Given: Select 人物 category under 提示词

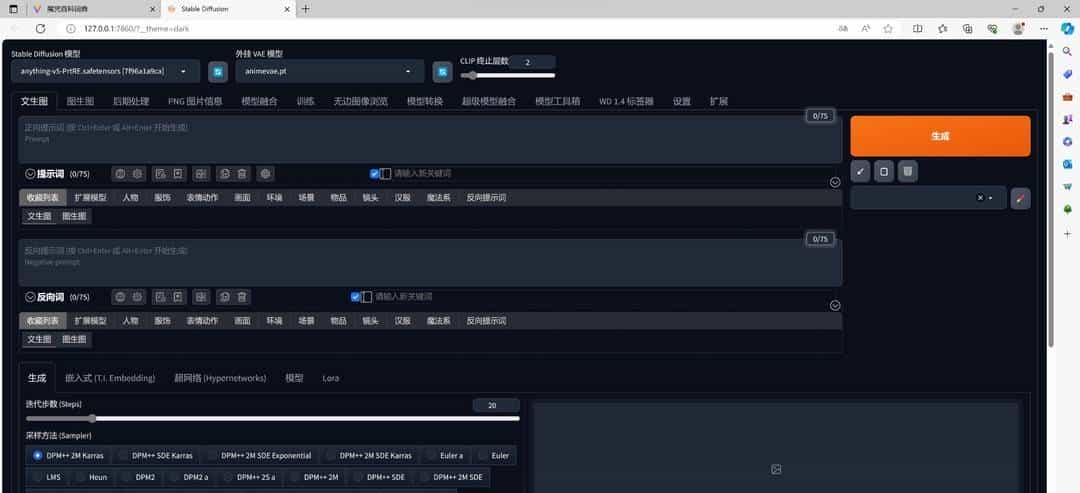Looking at the screenshot, I should 130,198.
